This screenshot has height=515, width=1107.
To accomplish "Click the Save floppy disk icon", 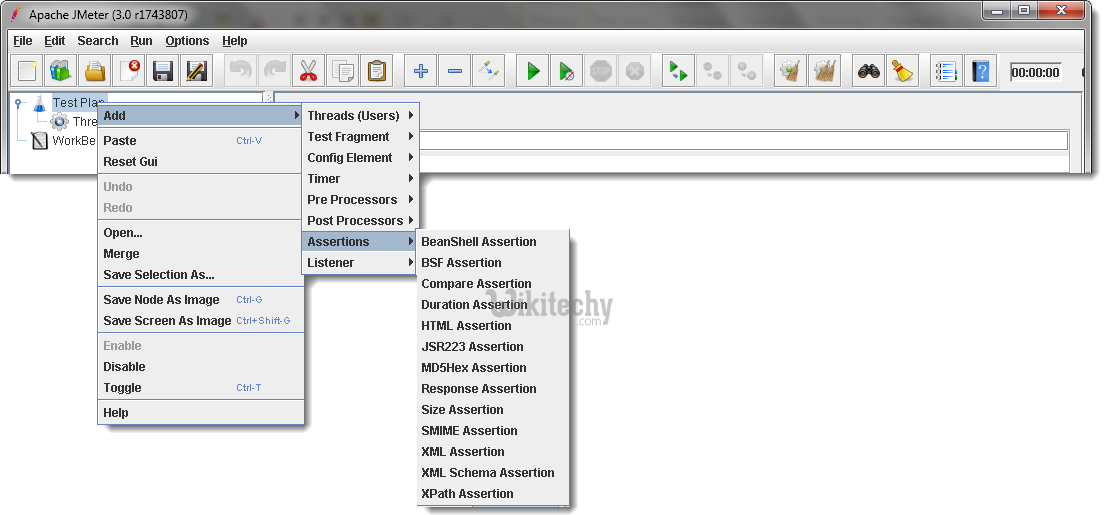I will 163,71.
